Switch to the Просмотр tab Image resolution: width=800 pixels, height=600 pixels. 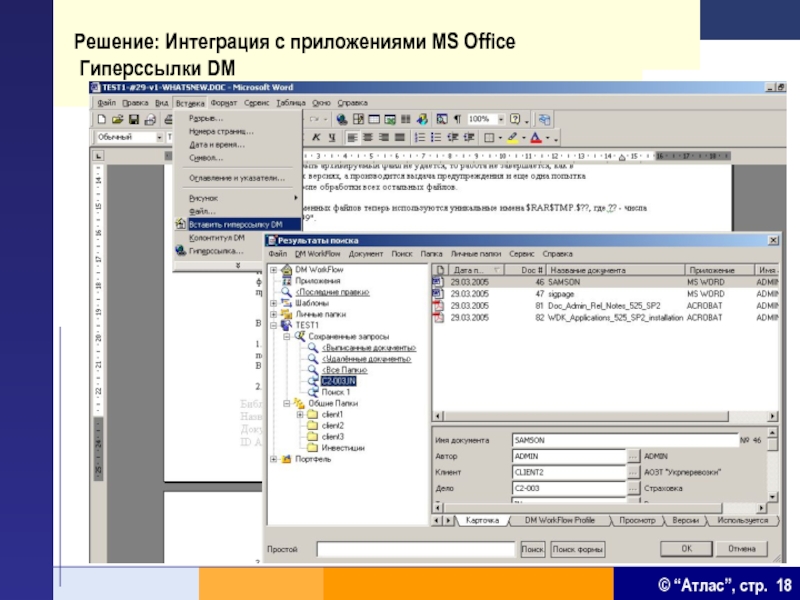tap(636, 520)
